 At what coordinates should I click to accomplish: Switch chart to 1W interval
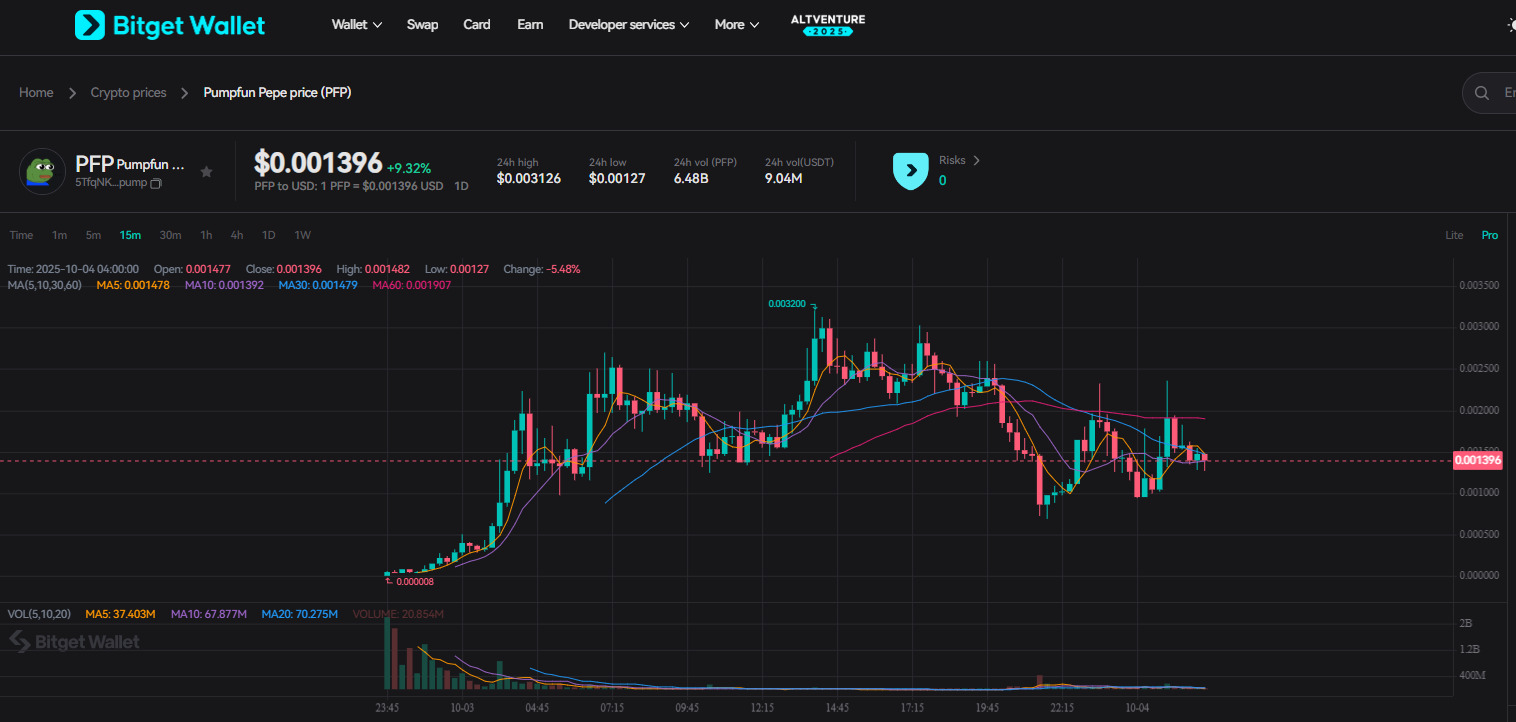click(302, 235)
